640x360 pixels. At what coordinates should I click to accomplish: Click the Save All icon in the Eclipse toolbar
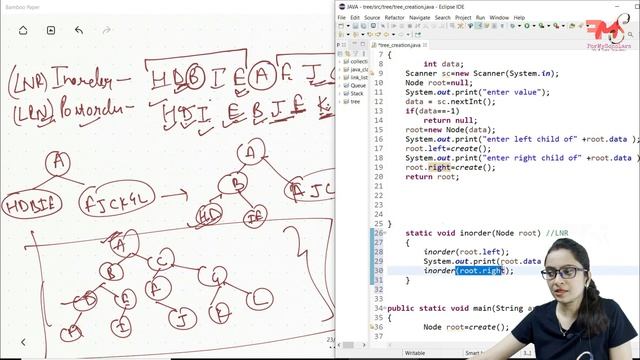pos(364,26)
